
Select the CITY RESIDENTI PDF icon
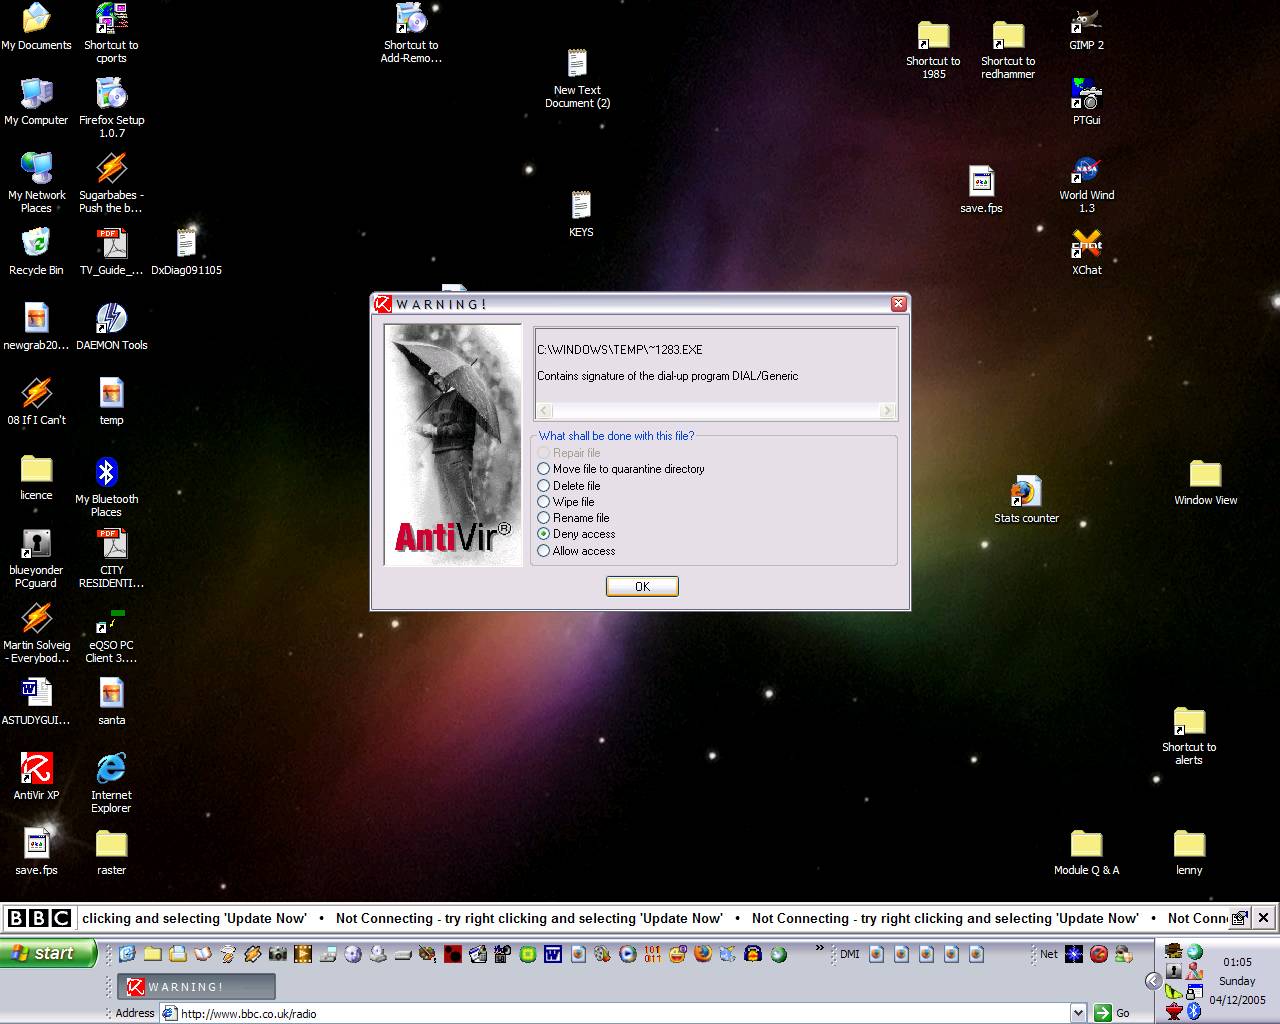(111, 558)
